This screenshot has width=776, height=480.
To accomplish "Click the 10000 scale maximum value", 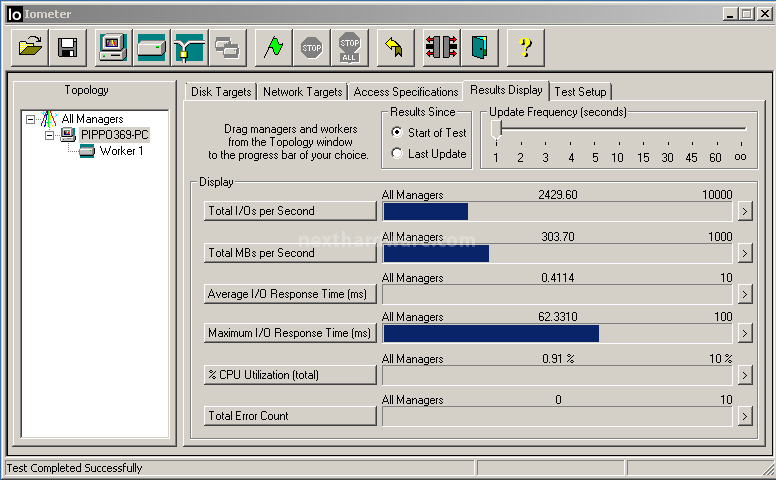I will [717, 194].
